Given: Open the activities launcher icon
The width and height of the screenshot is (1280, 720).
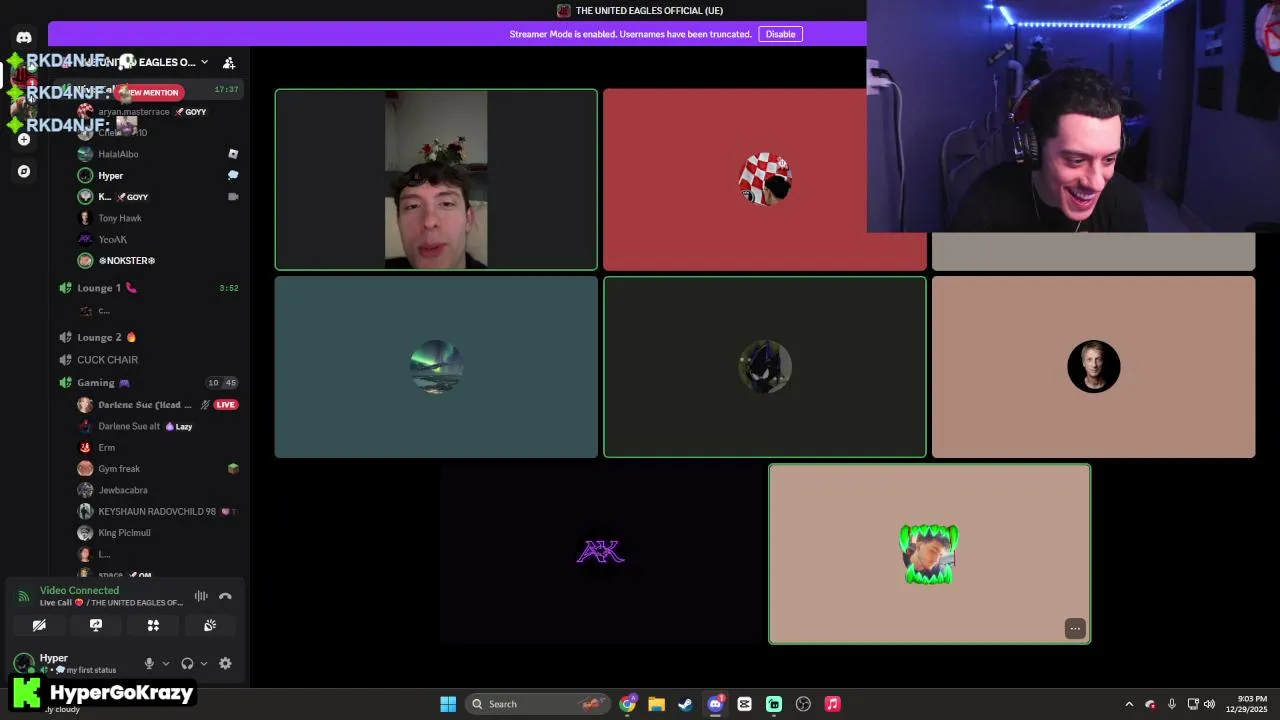Looking at the screenshot, I should coord(153,625).
